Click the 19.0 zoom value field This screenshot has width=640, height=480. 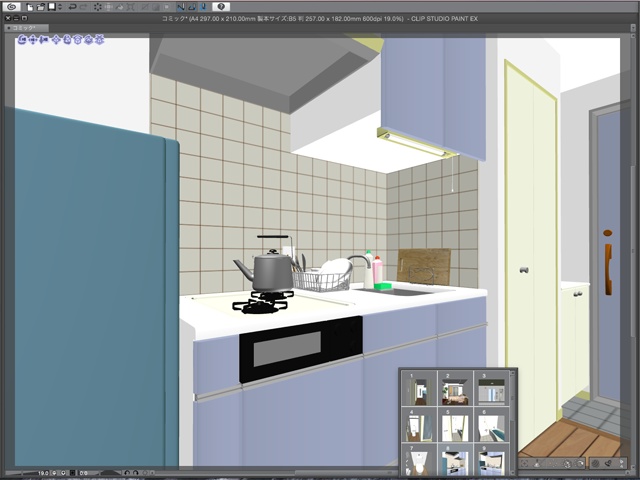[x=43, y=473]
